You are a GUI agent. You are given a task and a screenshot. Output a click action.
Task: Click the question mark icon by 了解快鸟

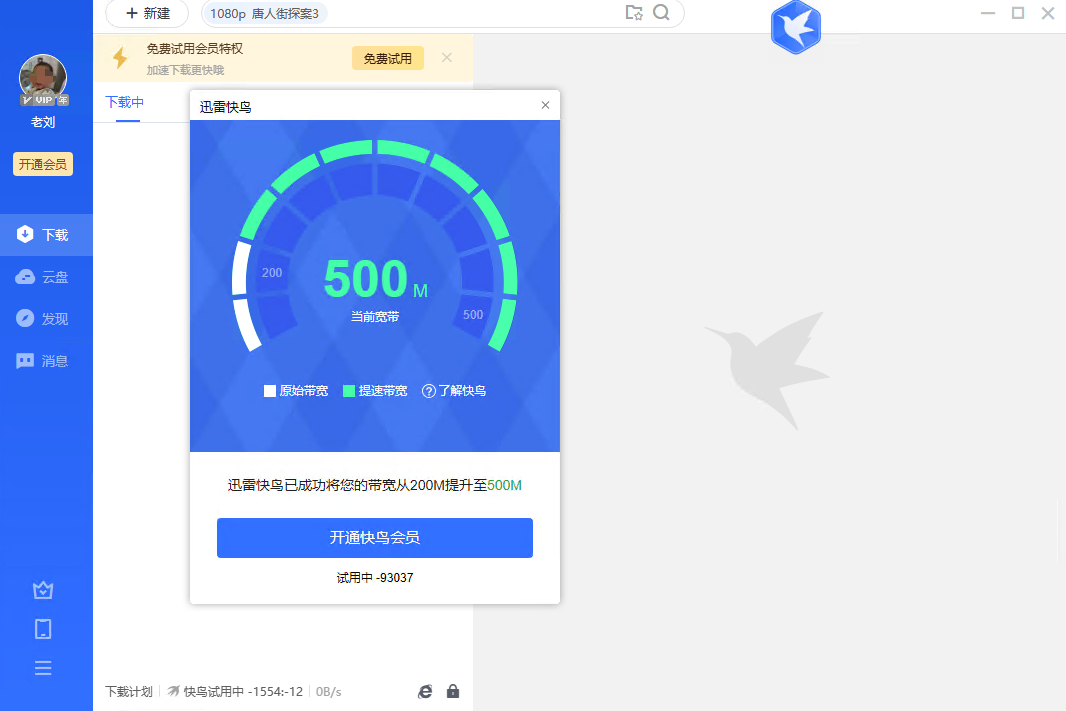(x=428, y=391)
